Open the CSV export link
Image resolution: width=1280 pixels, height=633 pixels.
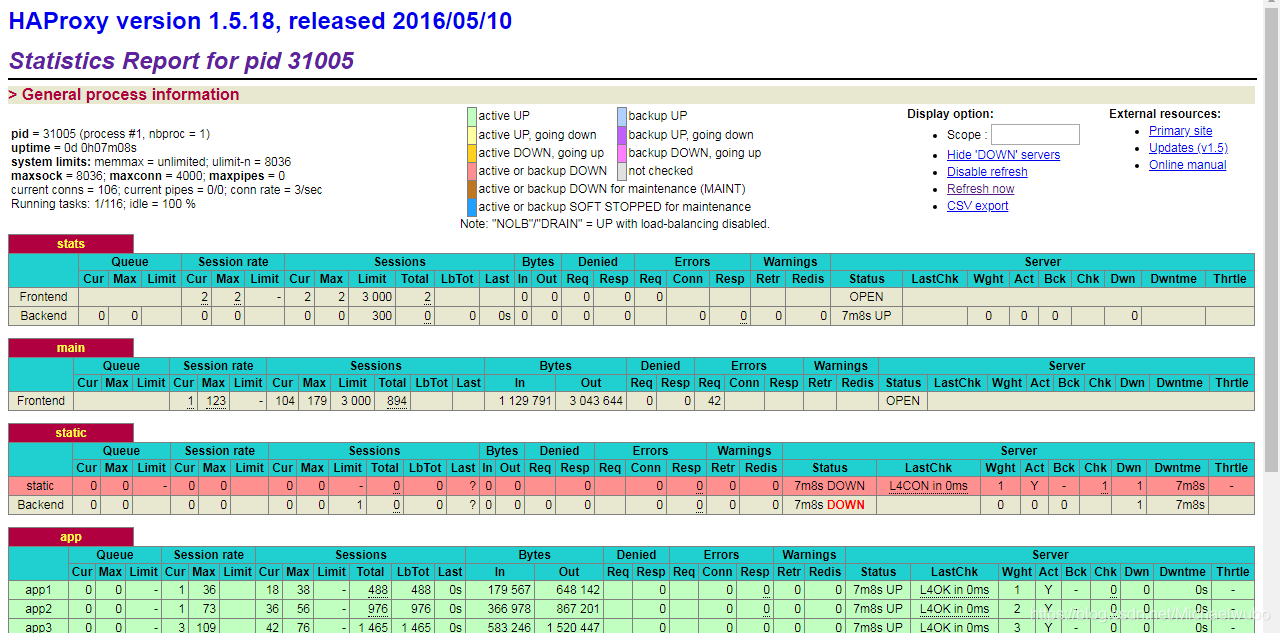(x=977, y=206)
